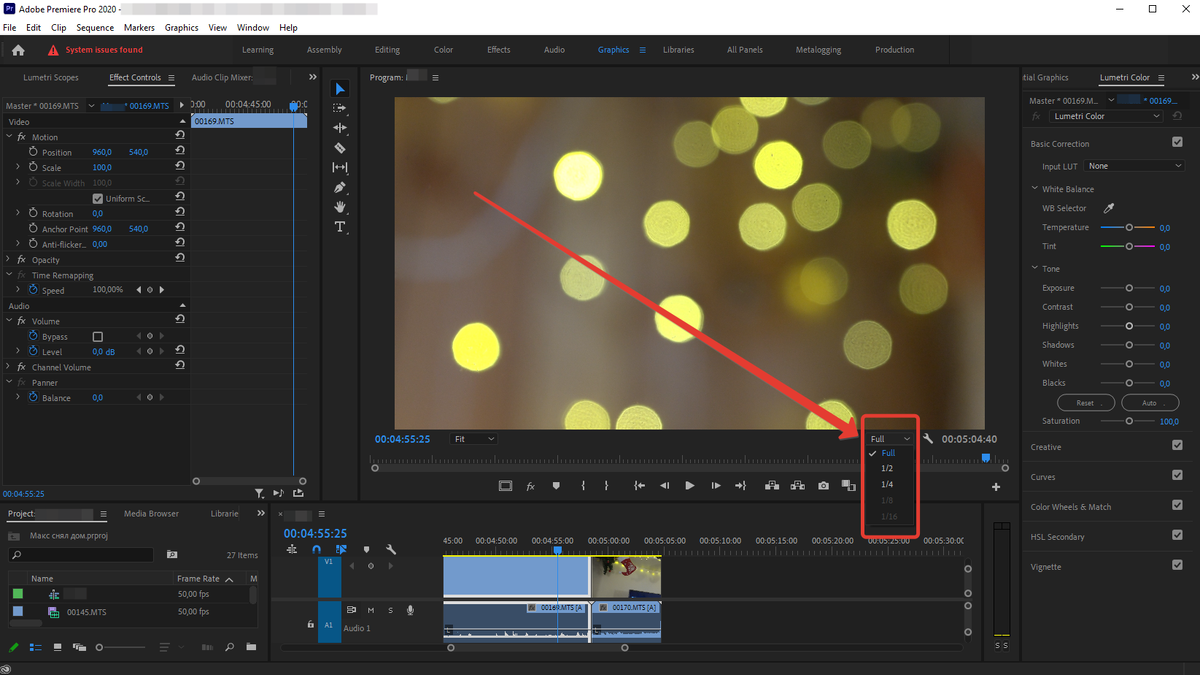1200x675 pixels.
Task: Select the Track Select Forward tool
Action: [x=340, y=108]
